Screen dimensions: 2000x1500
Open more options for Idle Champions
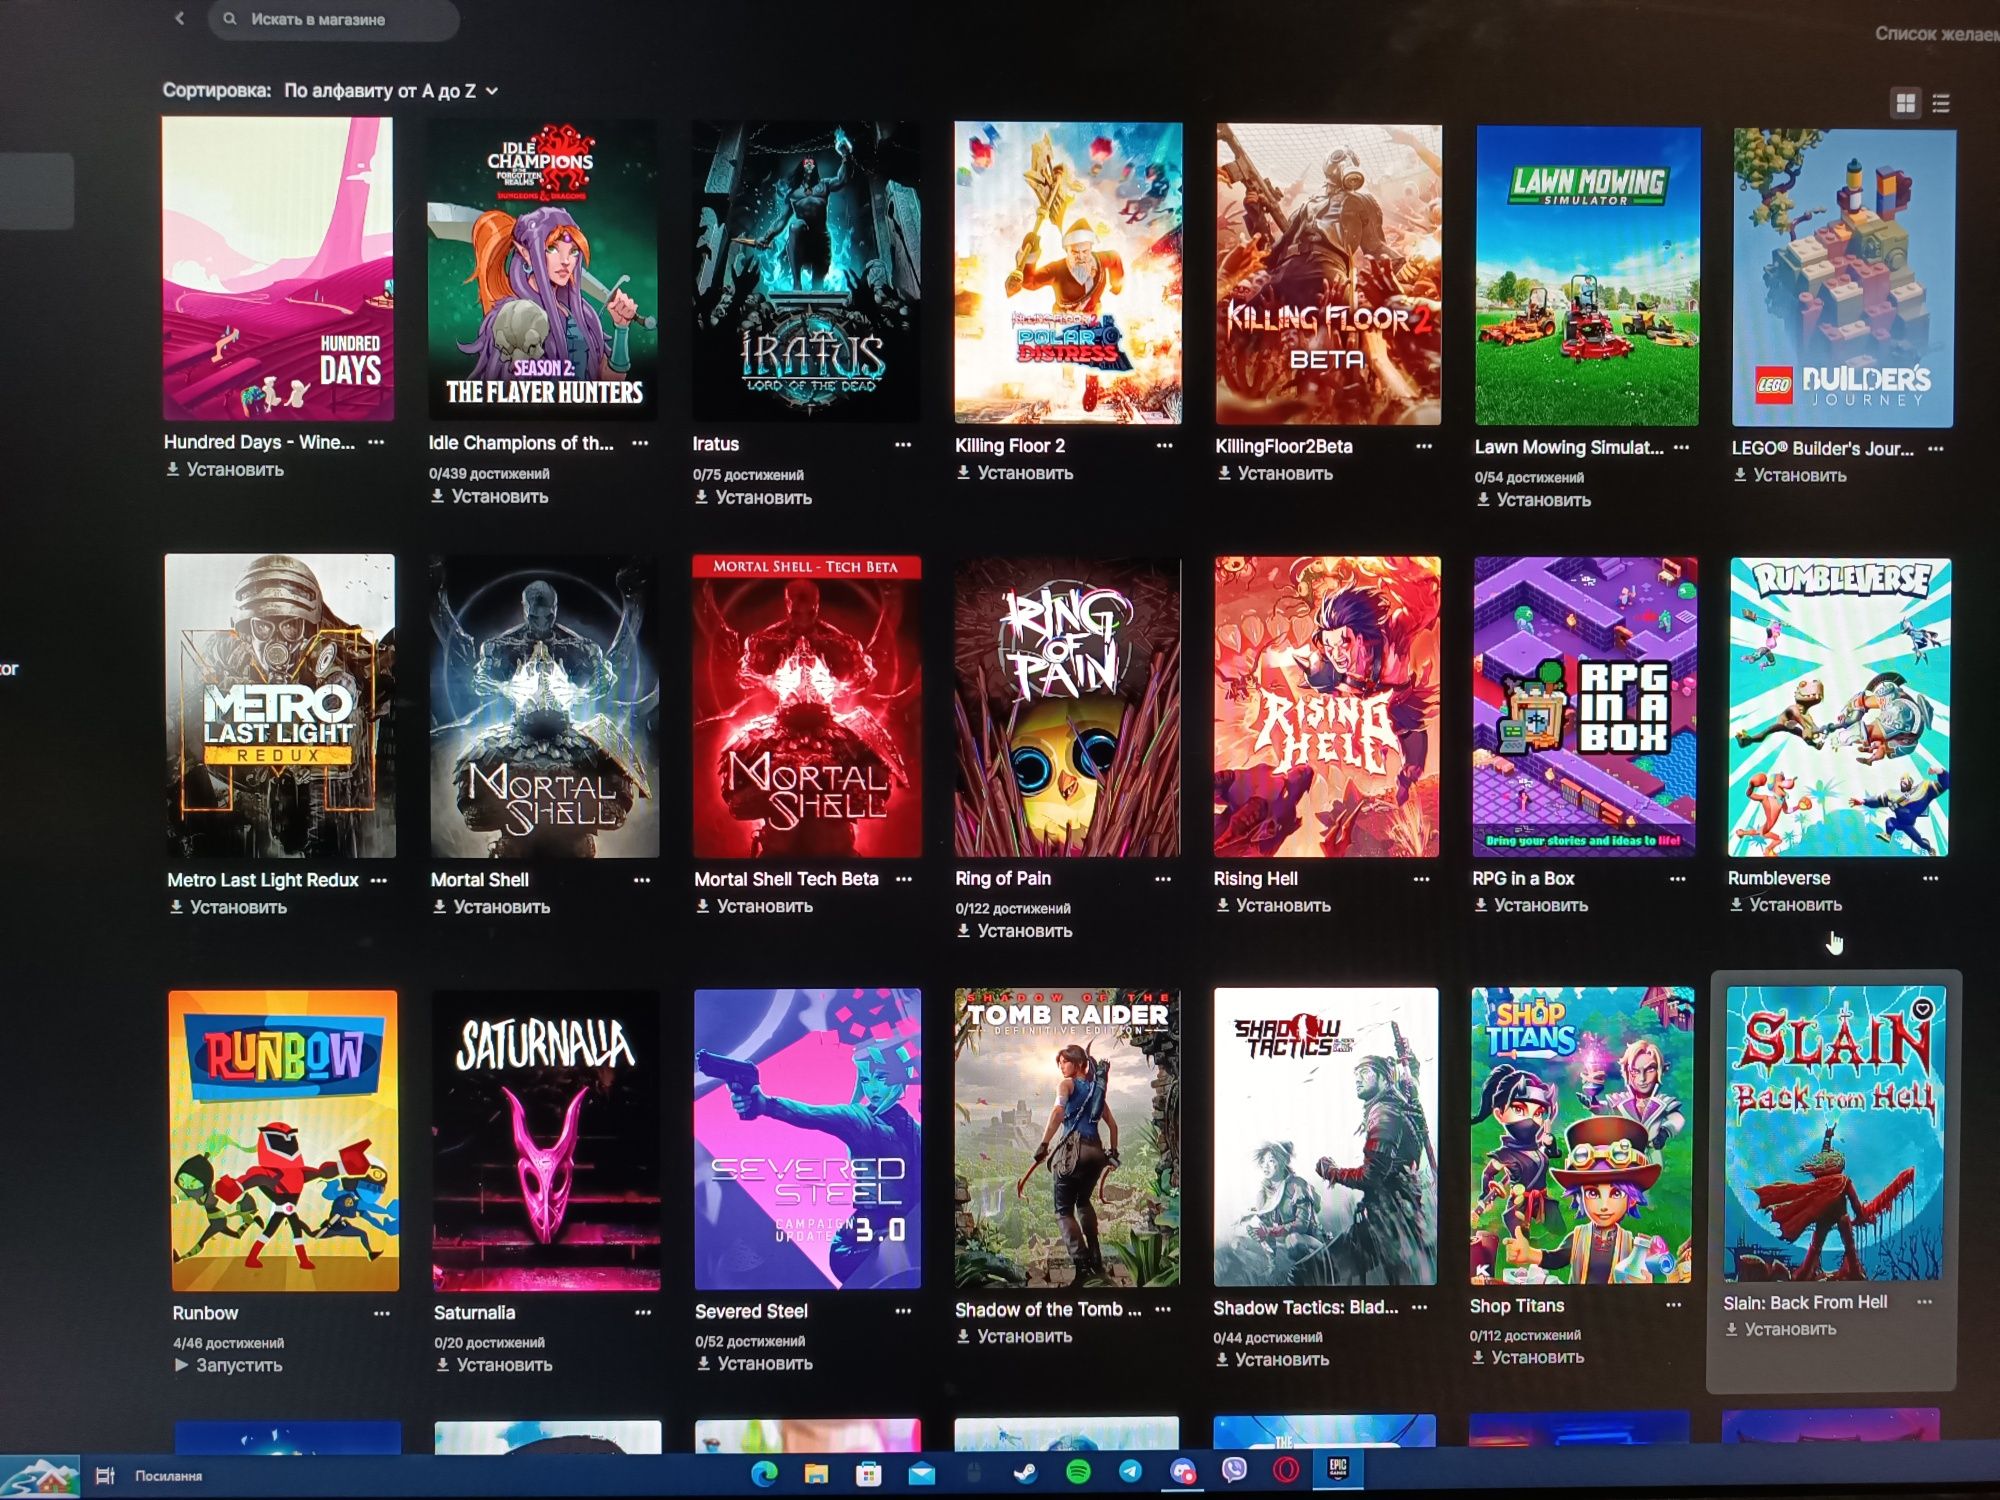641,442
